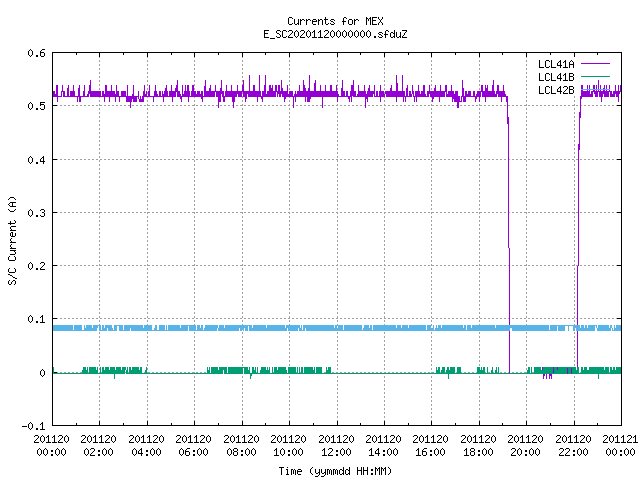This screenshot has width=640, height=480.
Task: Click the LCL41A legend label
Action: coord(556,64)
